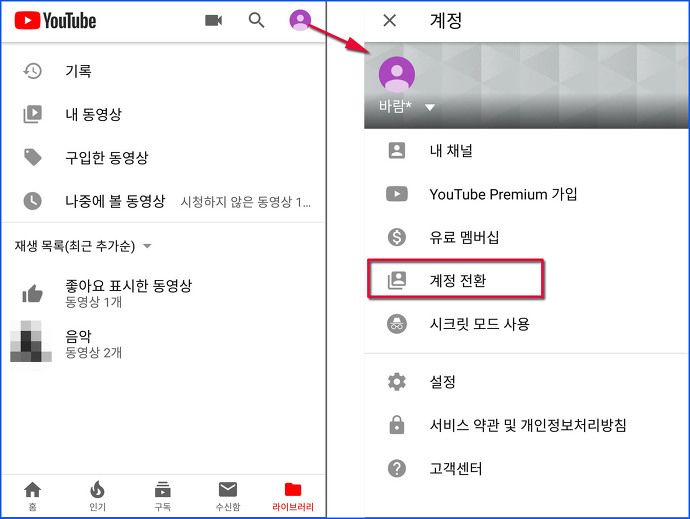
Task: Switch to the 인기 trending tab
Action: pos(97,496)
